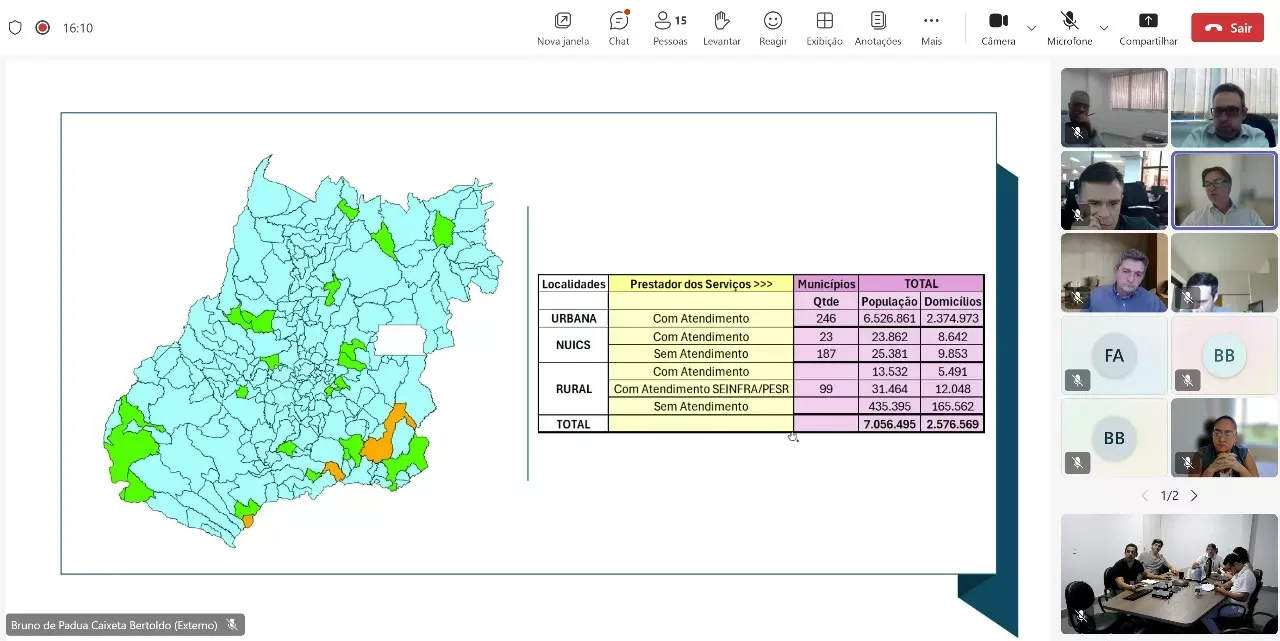
Task: Go to previous participants page
Action: 1145,496
